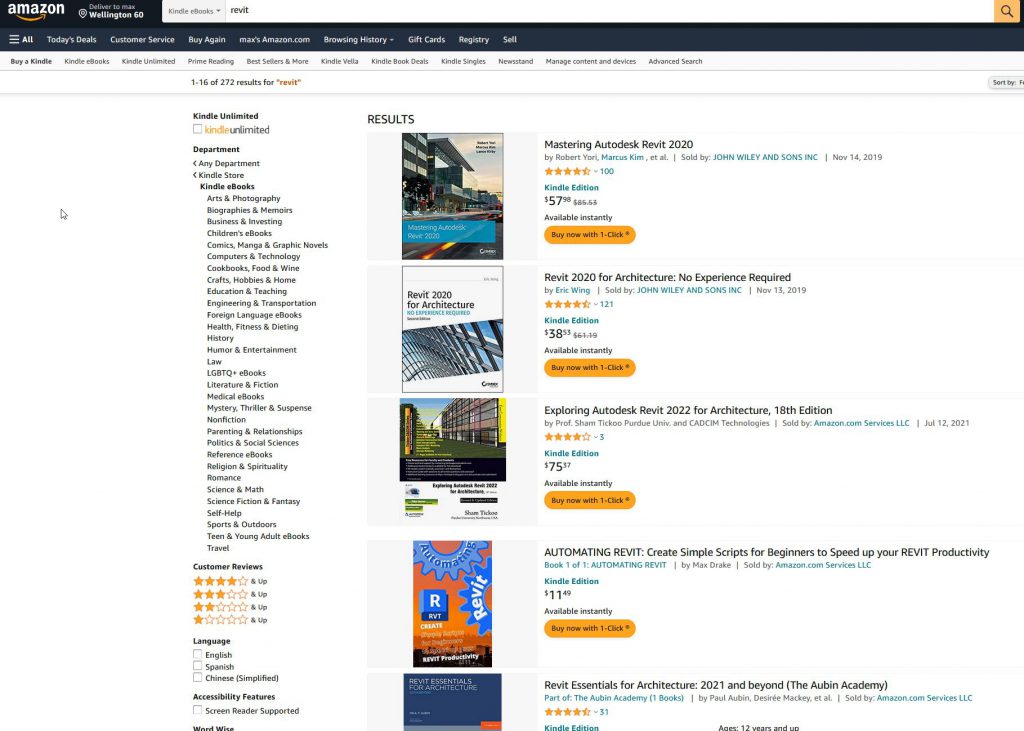1024x731 pixels.
Task: Filter by four stars & up rating
Action: click(221, 581)
